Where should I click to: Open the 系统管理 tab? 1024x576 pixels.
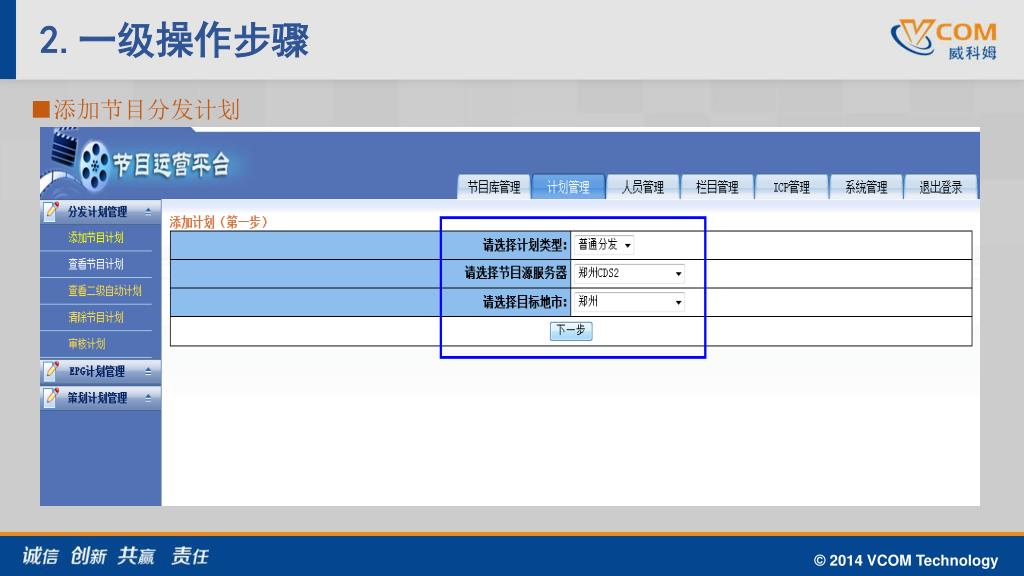(x=866, y=187)
